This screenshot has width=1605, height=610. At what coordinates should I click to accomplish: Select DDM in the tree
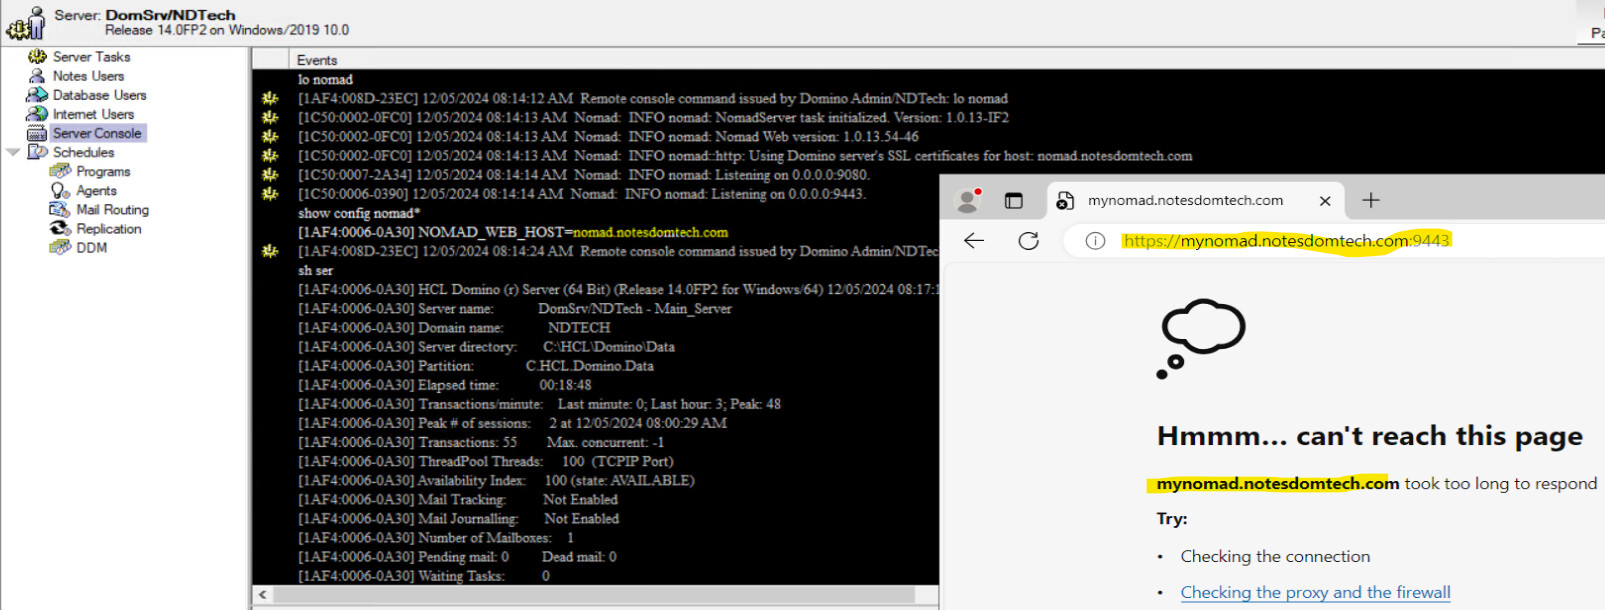[x=91, y=247]
